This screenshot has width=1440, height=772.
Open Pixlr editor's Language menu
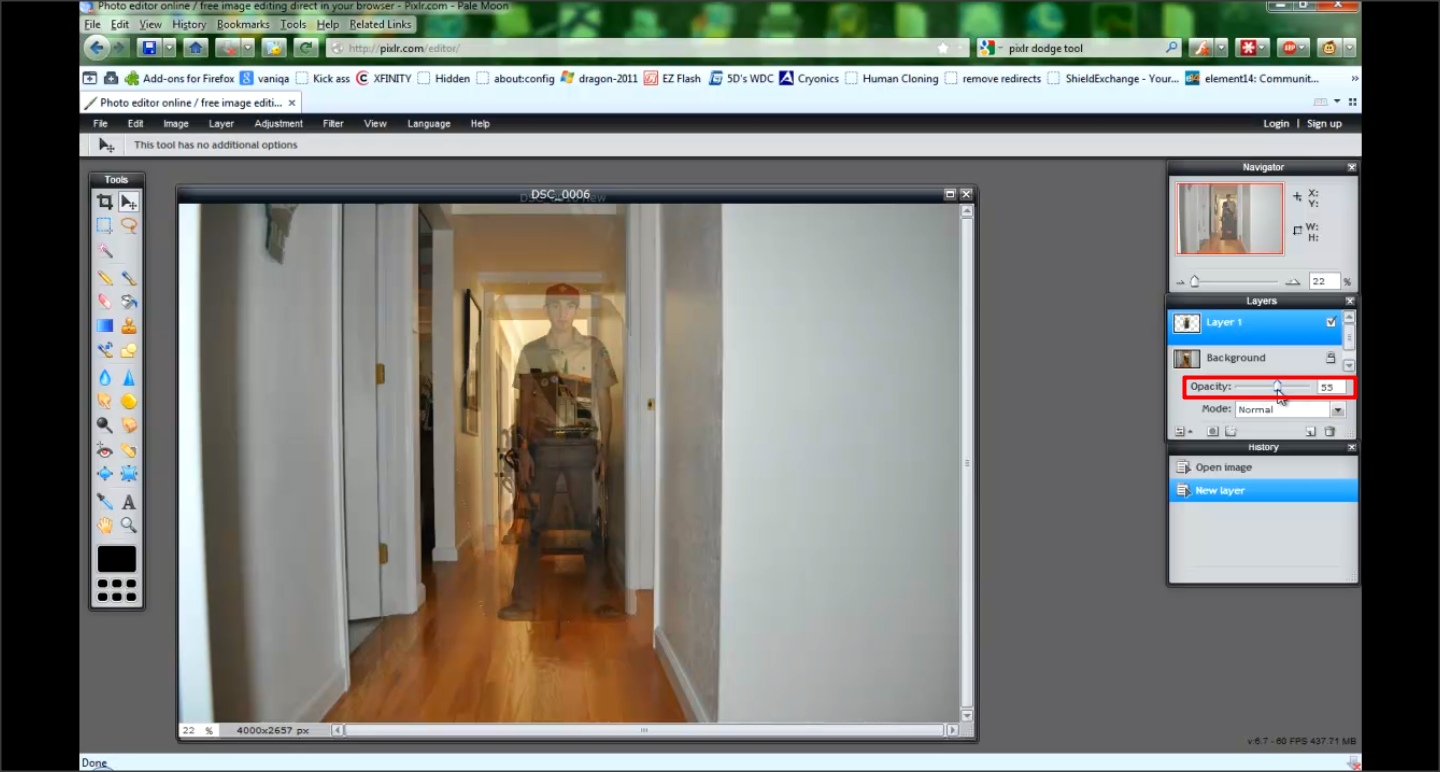[429, 124]
